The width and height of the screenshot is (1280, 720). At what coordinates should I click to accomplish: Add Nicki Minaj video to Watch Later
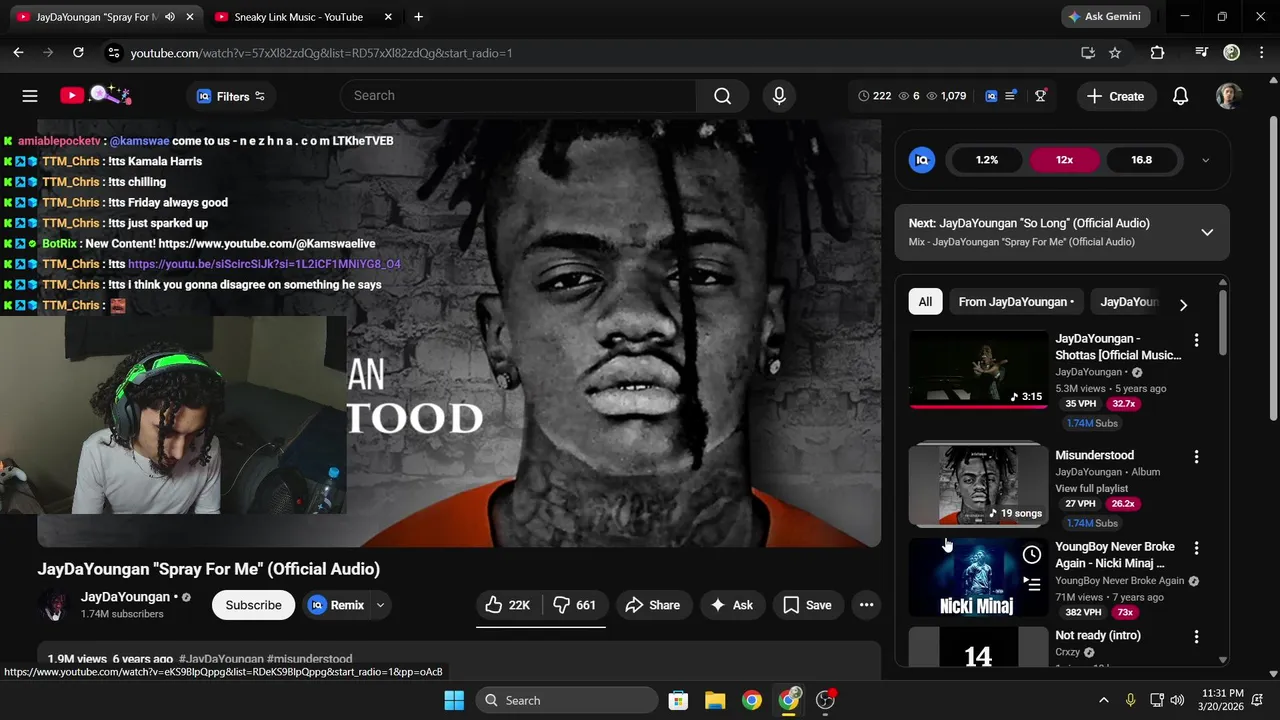1032,555
